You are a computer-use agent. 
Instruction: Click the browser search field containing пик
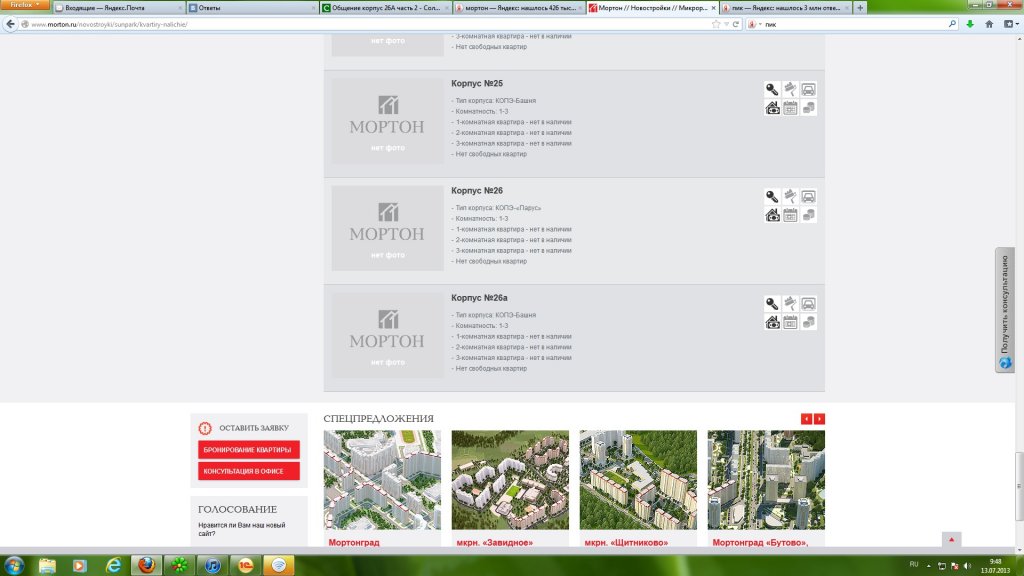click(854, 24)
